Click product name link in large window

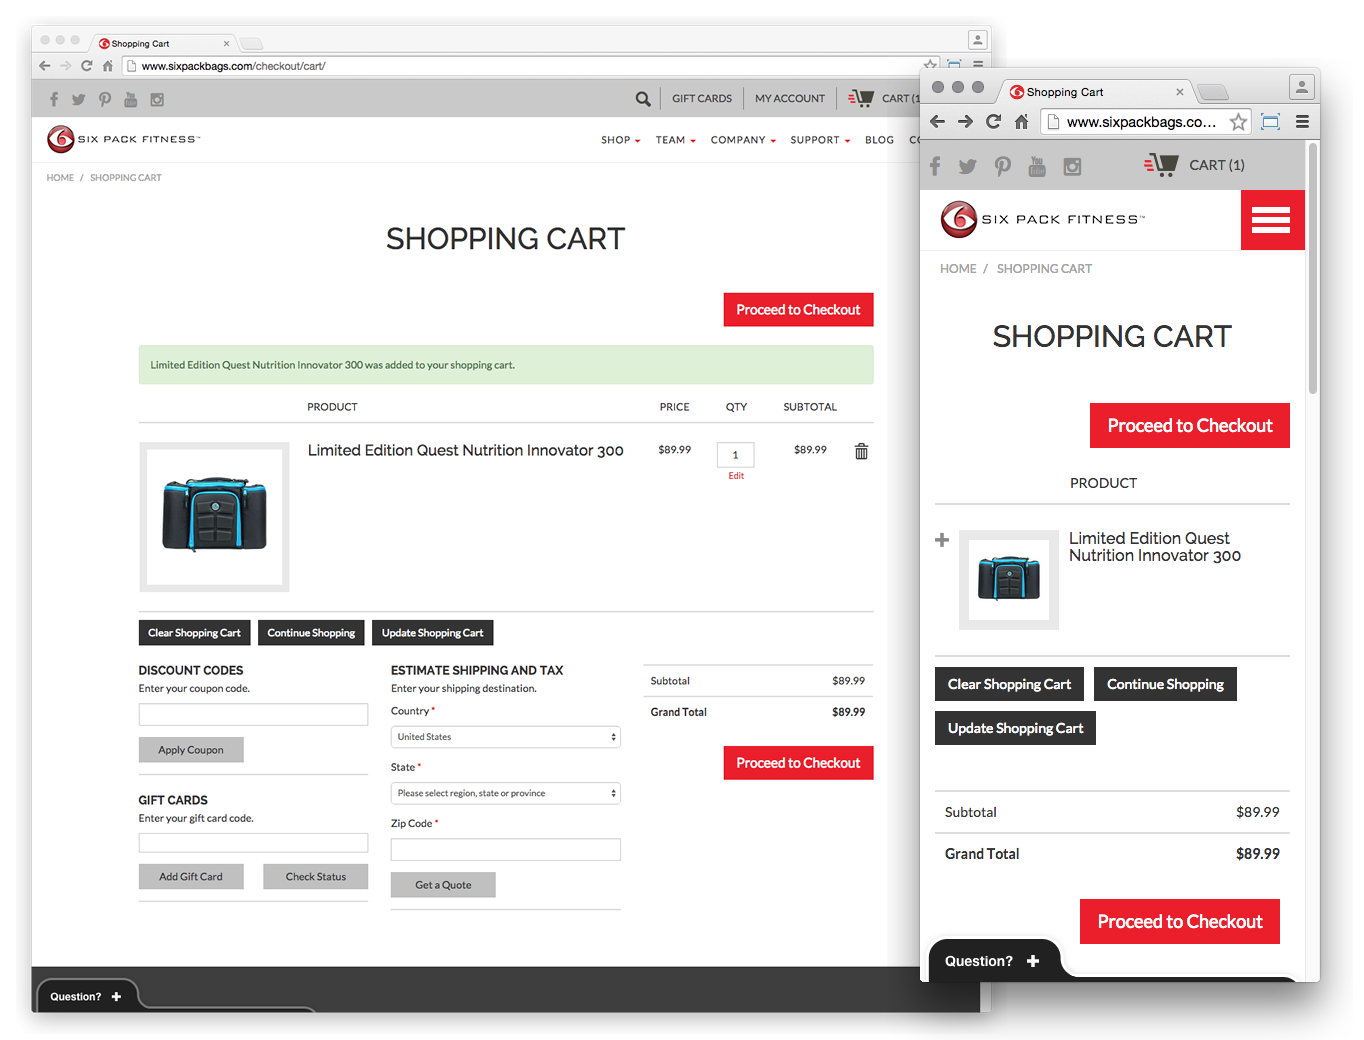pos(465,451)
